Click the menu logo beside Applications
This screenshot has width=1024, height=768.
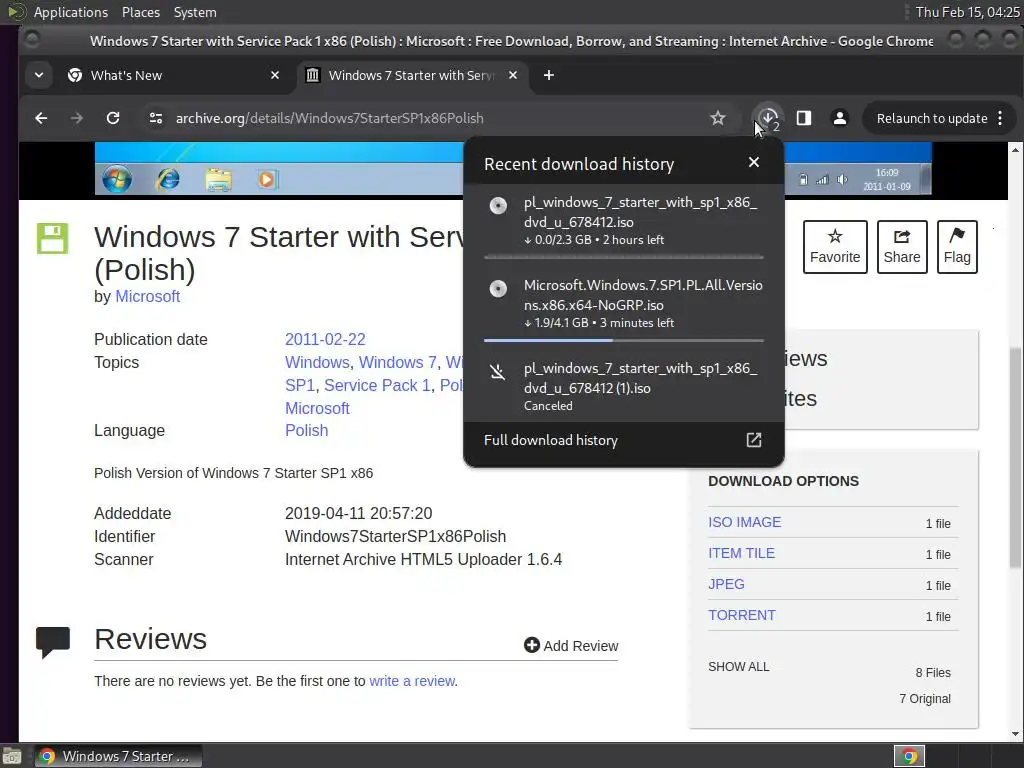(16, 12)
